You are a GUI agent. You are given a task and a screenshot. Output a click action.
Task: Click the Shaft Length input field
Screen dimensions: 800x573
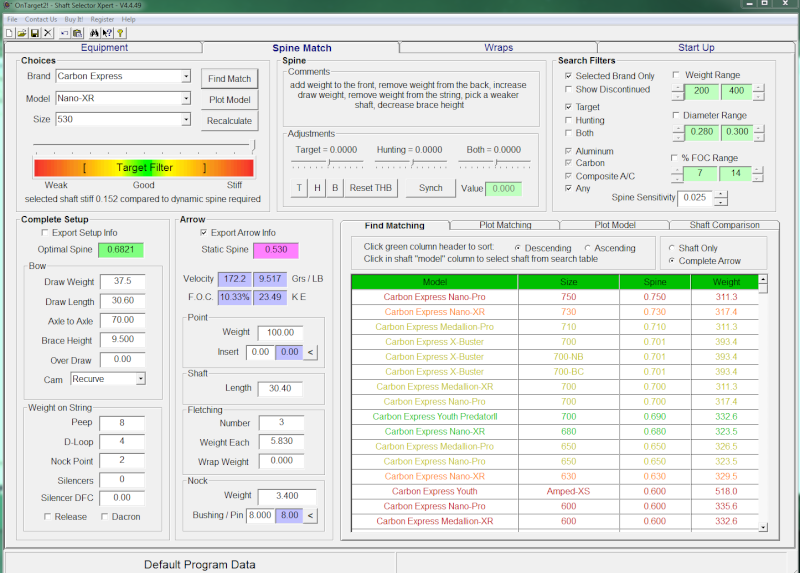[280, 389]
